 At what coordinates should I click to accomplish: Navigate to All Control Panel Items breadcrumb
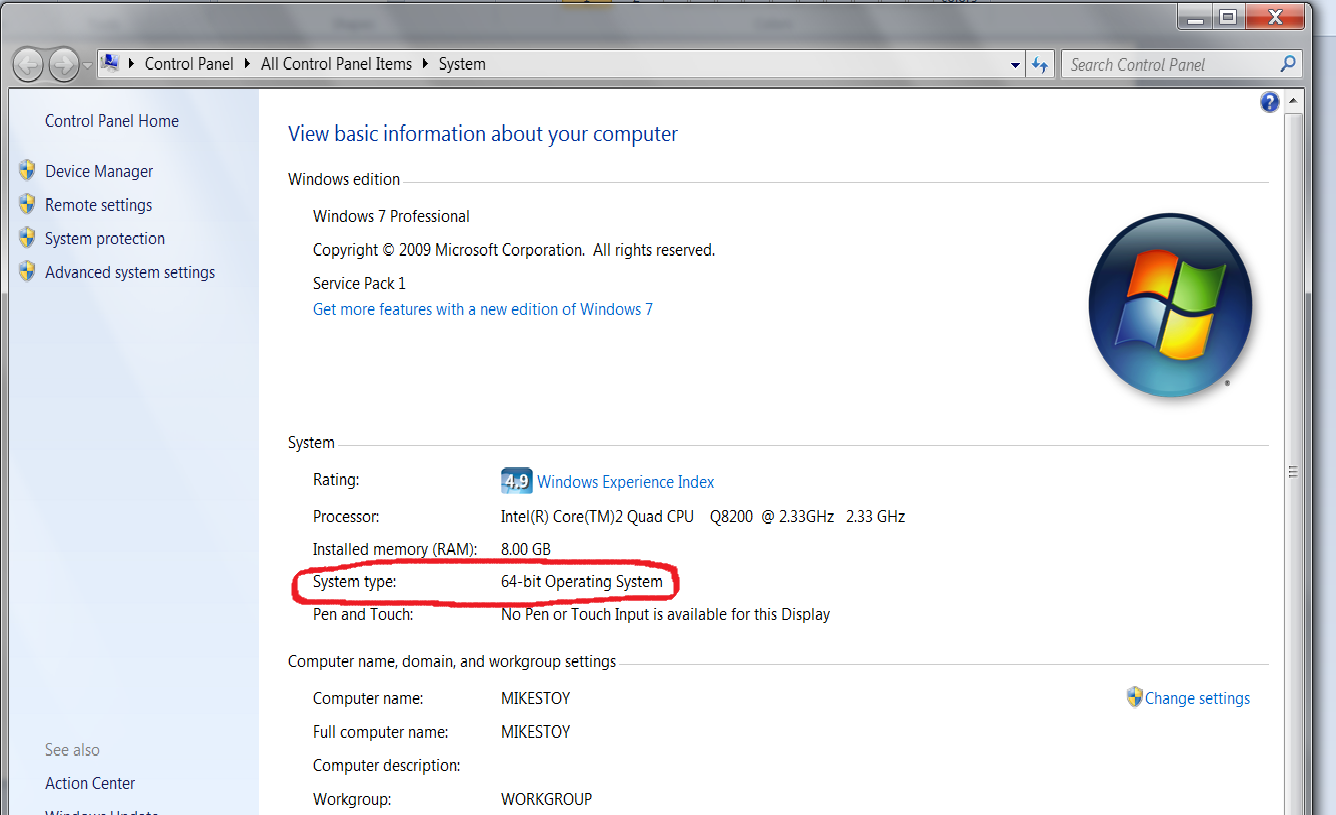pyautogui.click(x=336, y=63)
